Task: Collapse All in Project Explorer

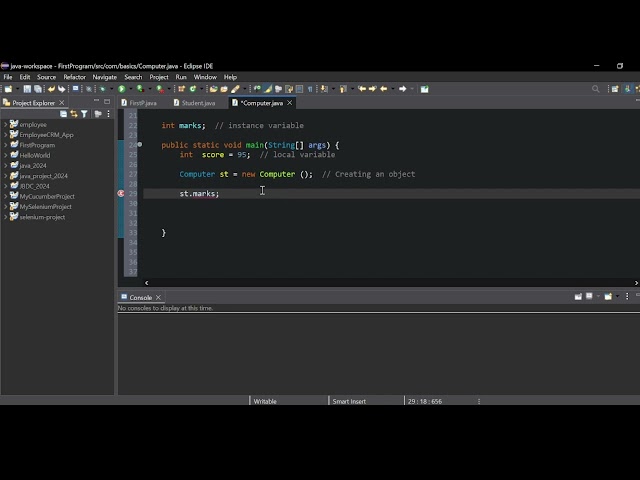Action: click(63, 114)
